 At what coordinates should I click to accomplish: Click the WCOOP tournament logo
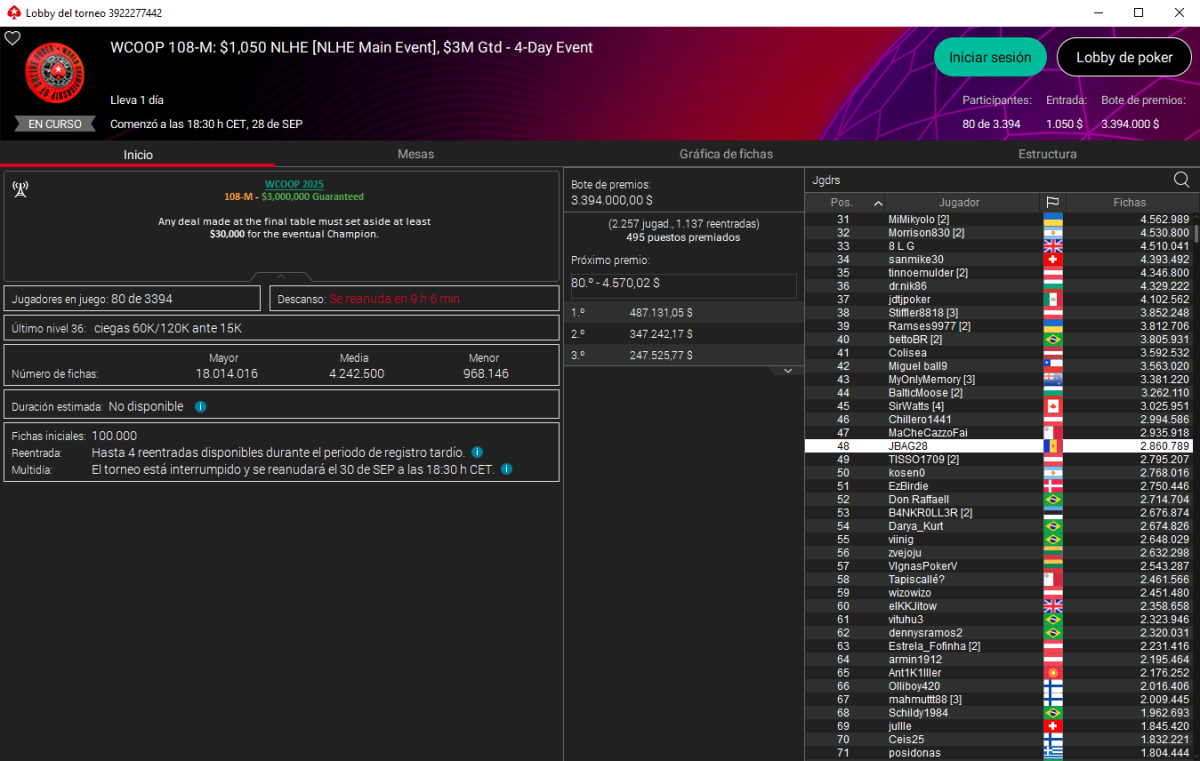click(55, 74)
